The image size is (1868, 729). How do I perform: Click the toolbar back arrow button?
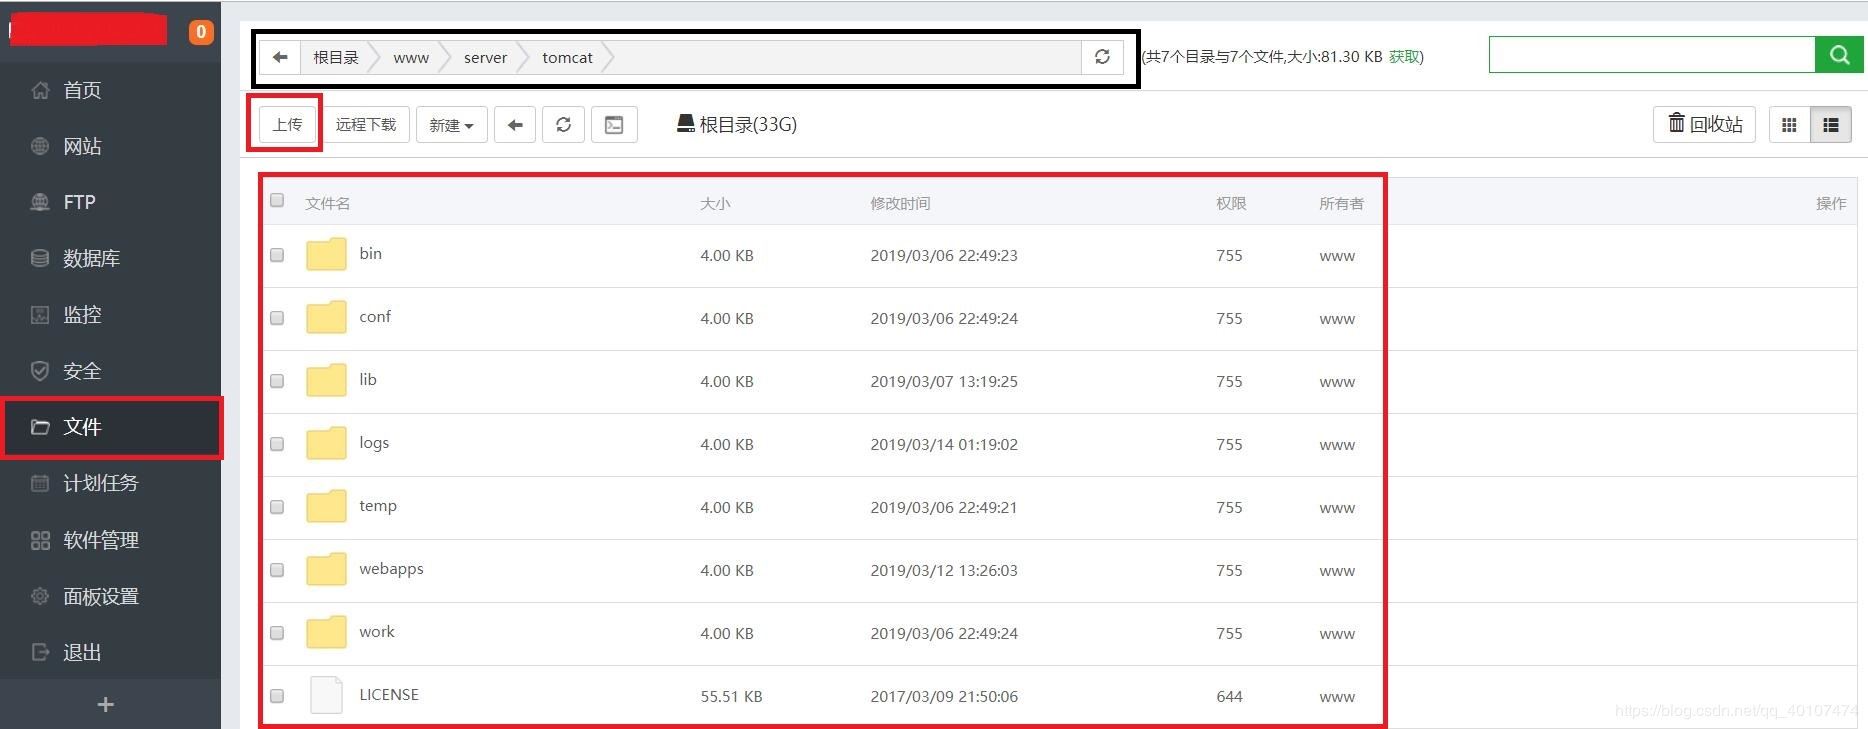point(515,125)
